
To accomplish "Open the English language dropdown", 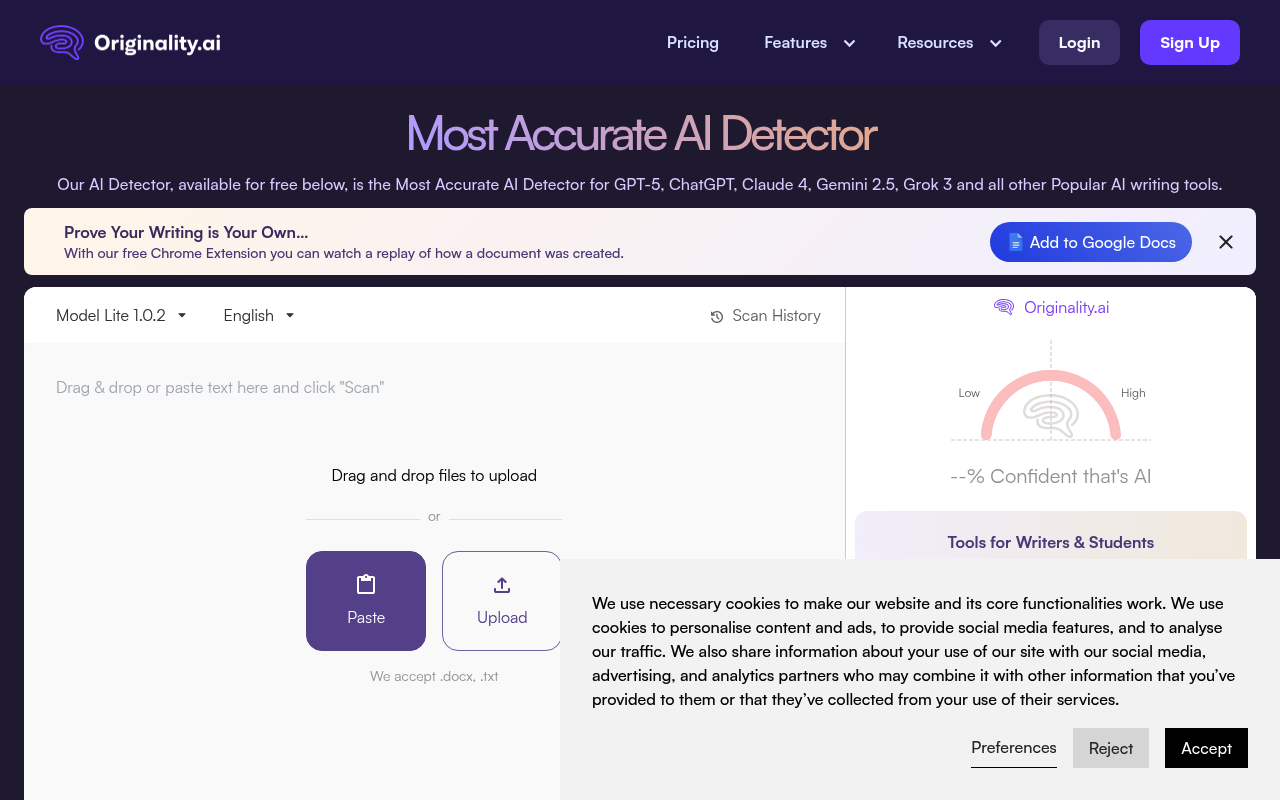I will point(259,315).
